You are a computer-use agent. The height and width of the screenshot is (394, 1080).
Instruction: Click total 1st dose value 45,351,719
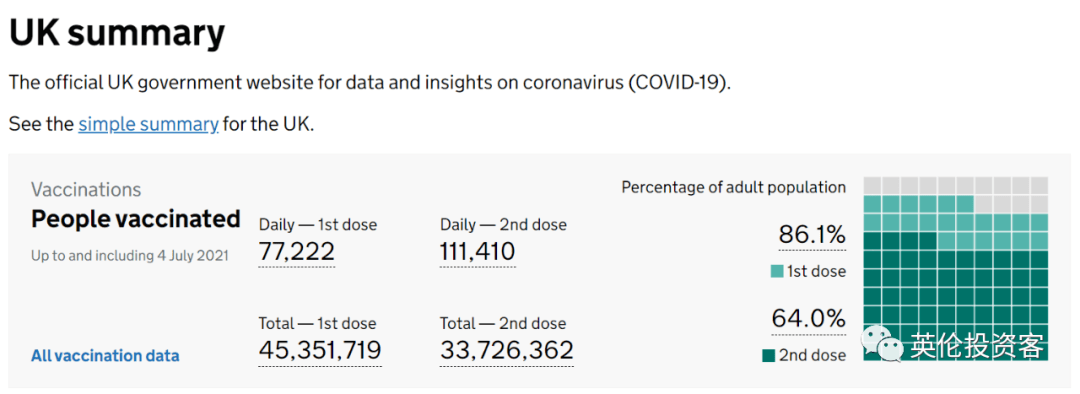pos(320,350)
